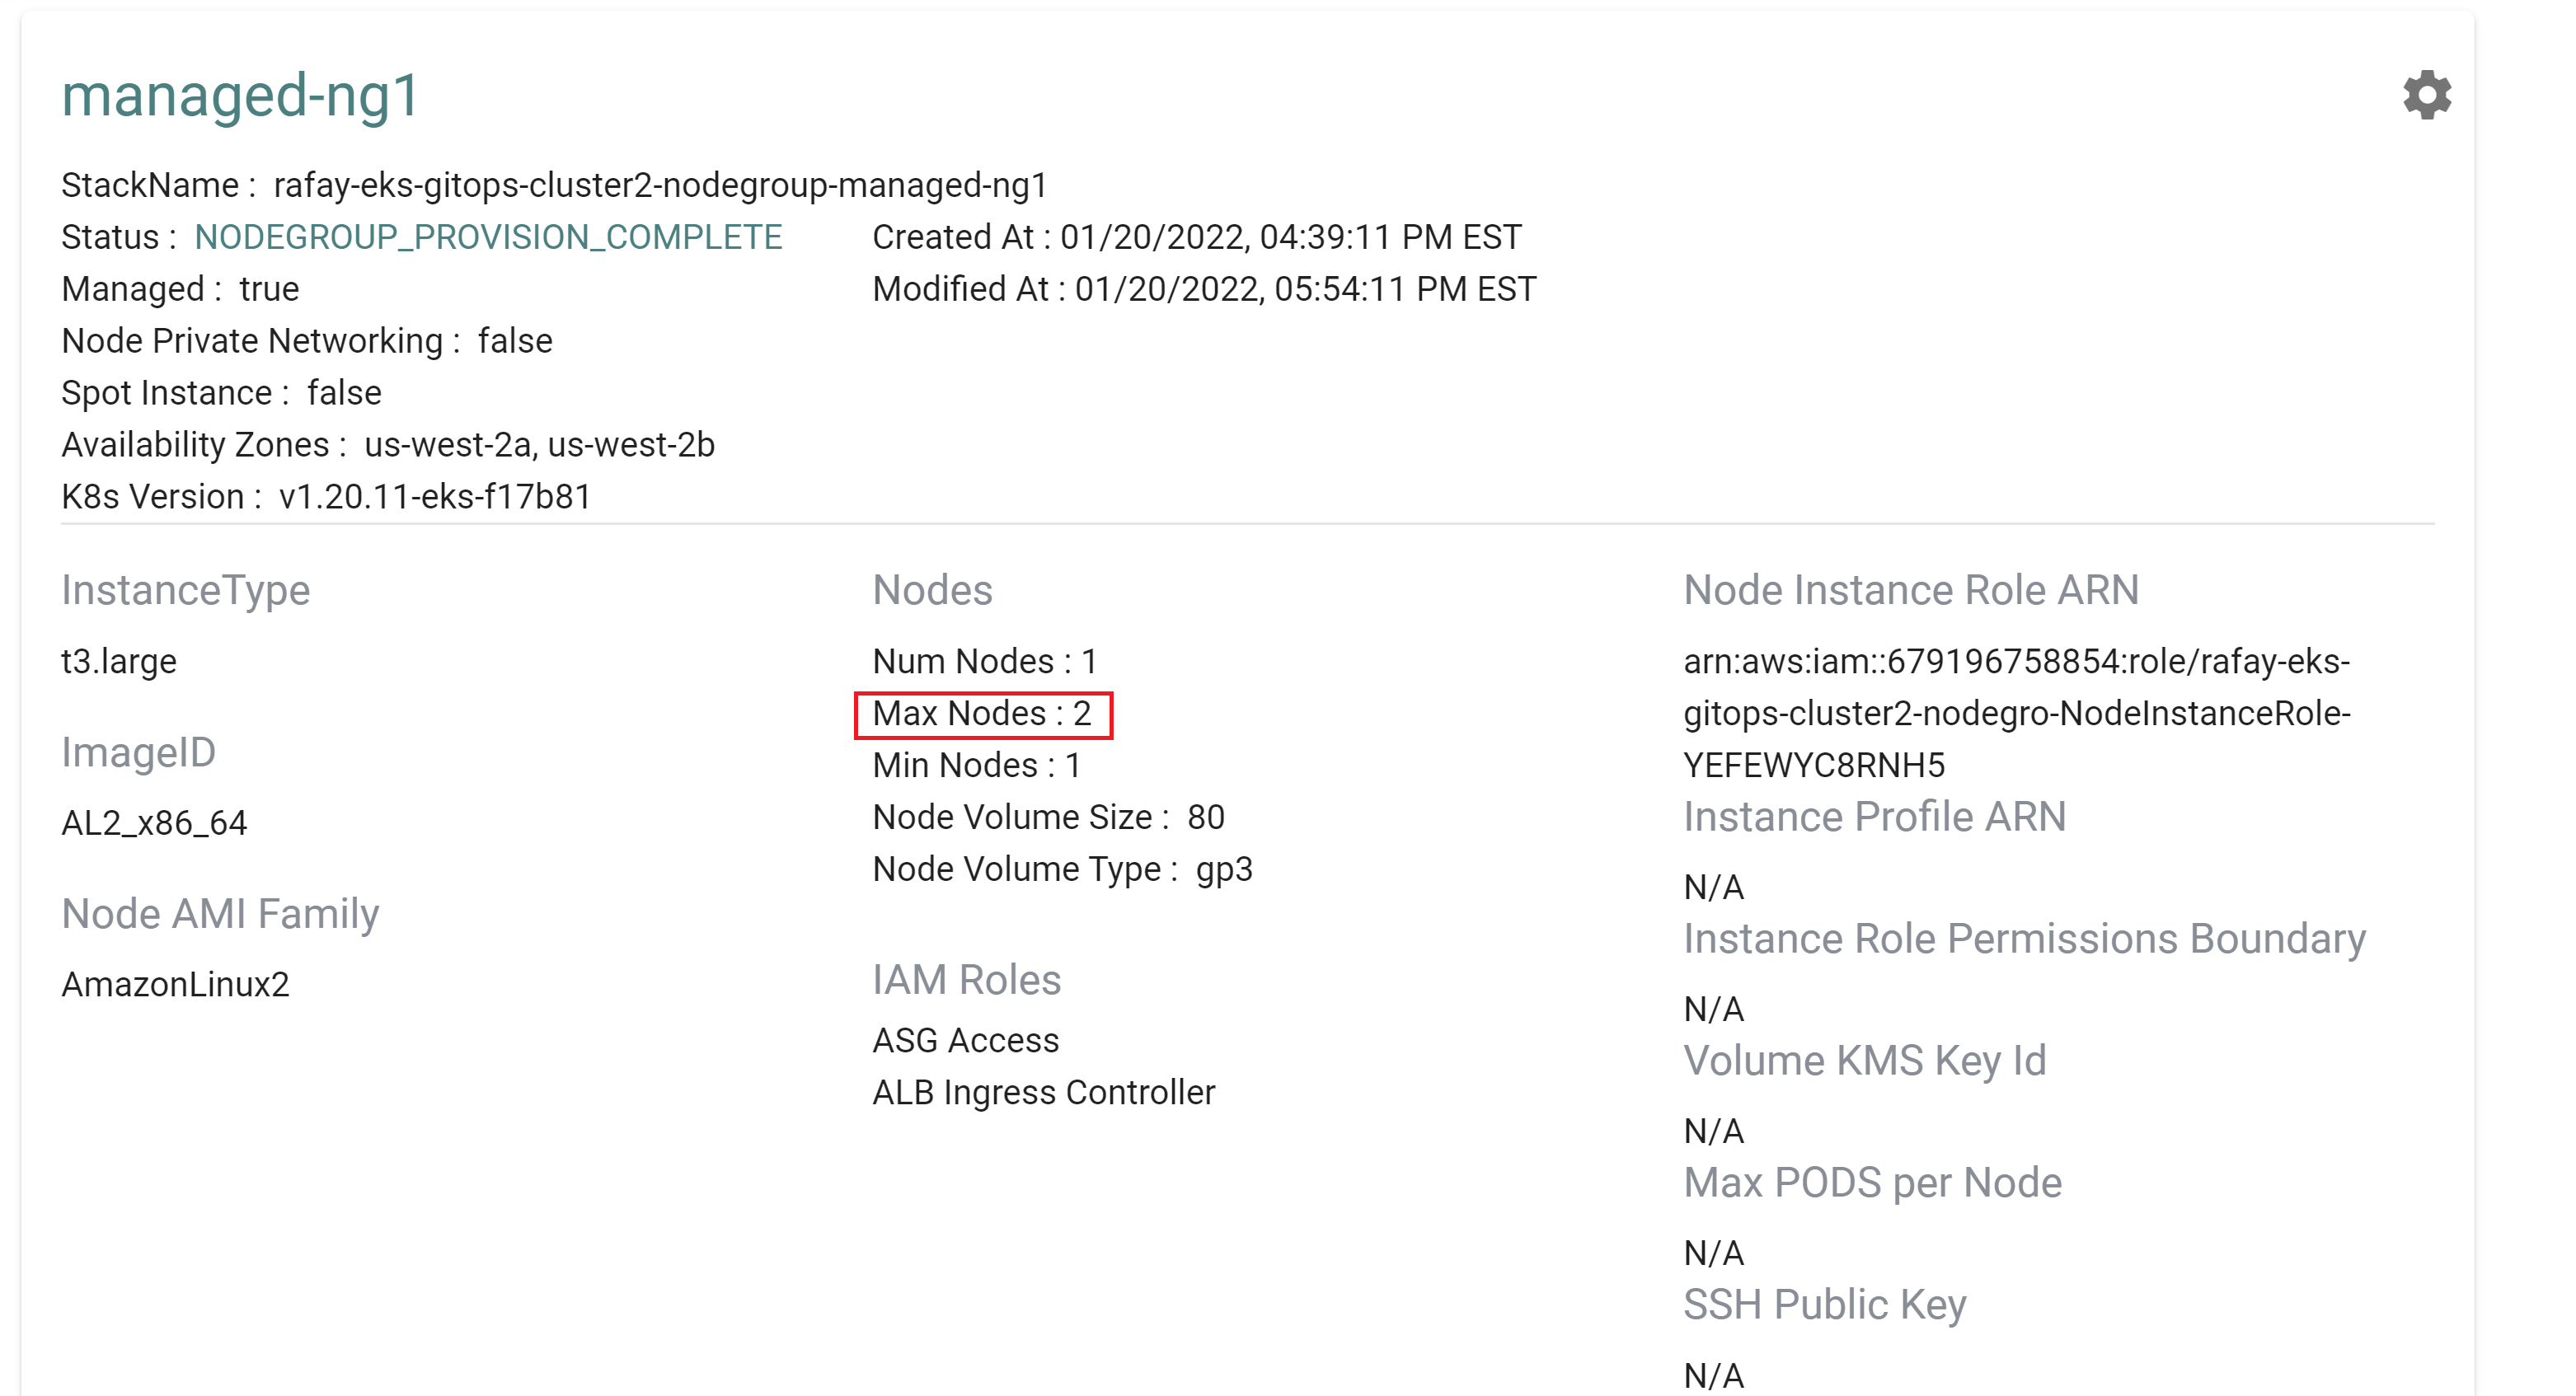Click the Node AMI Family heading
Image resolution: width=2576 pixels, height=1396 pixels.
220,914
